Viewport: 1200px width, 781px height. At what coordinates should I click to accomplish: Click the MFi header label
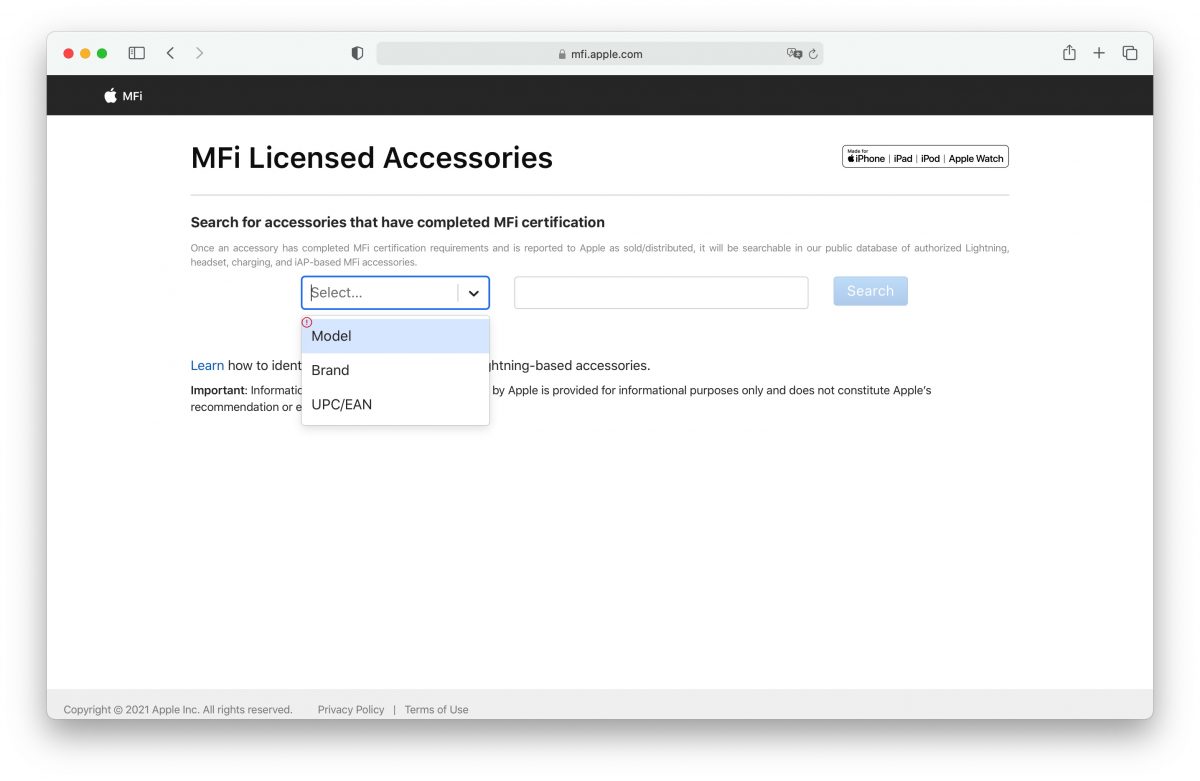[132, 96]
